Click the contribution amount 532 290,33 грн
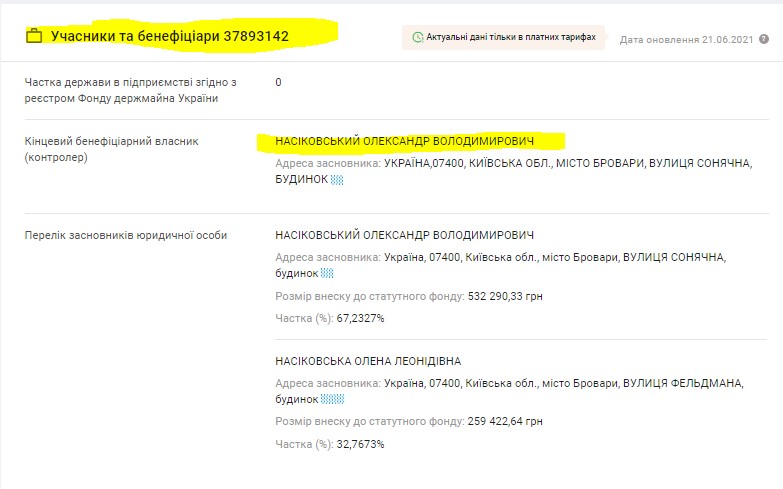Screen dimensions: 783x489 pyautogui.click(x=505, y=296)
